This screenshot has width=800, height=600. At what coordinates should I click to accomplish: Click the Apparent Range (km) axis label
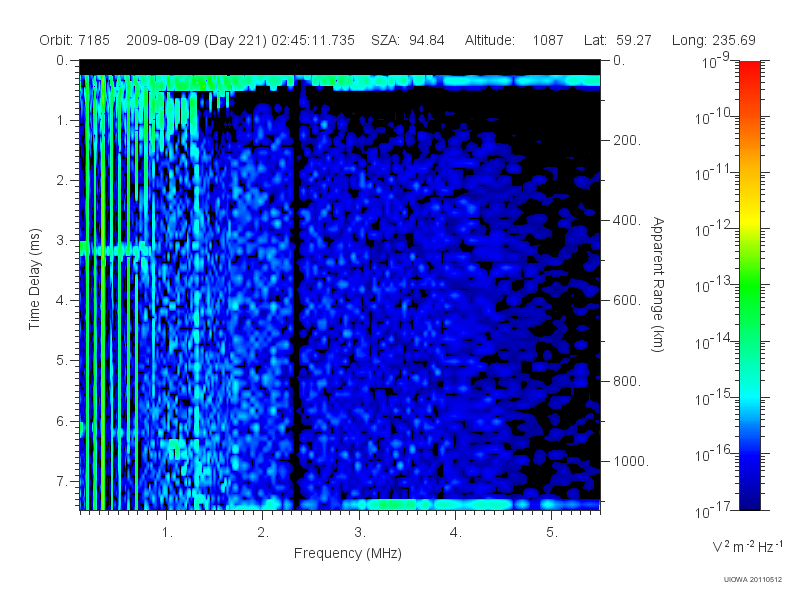pos(658,285)
